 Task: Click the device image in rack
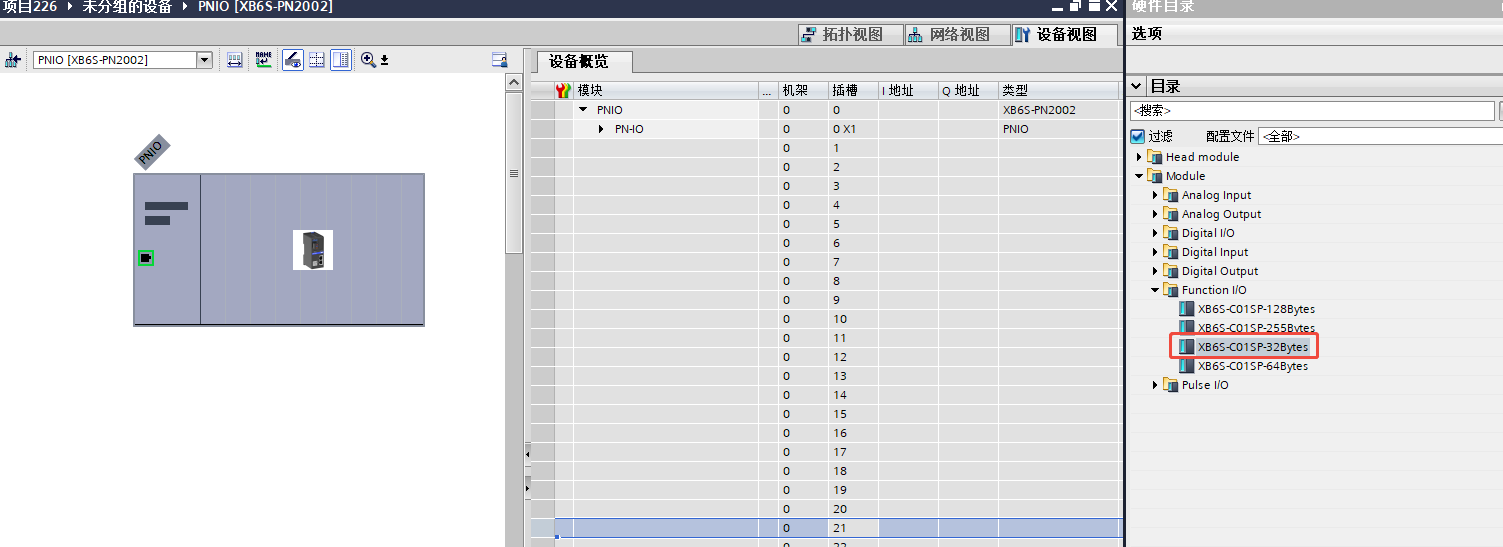312,250
